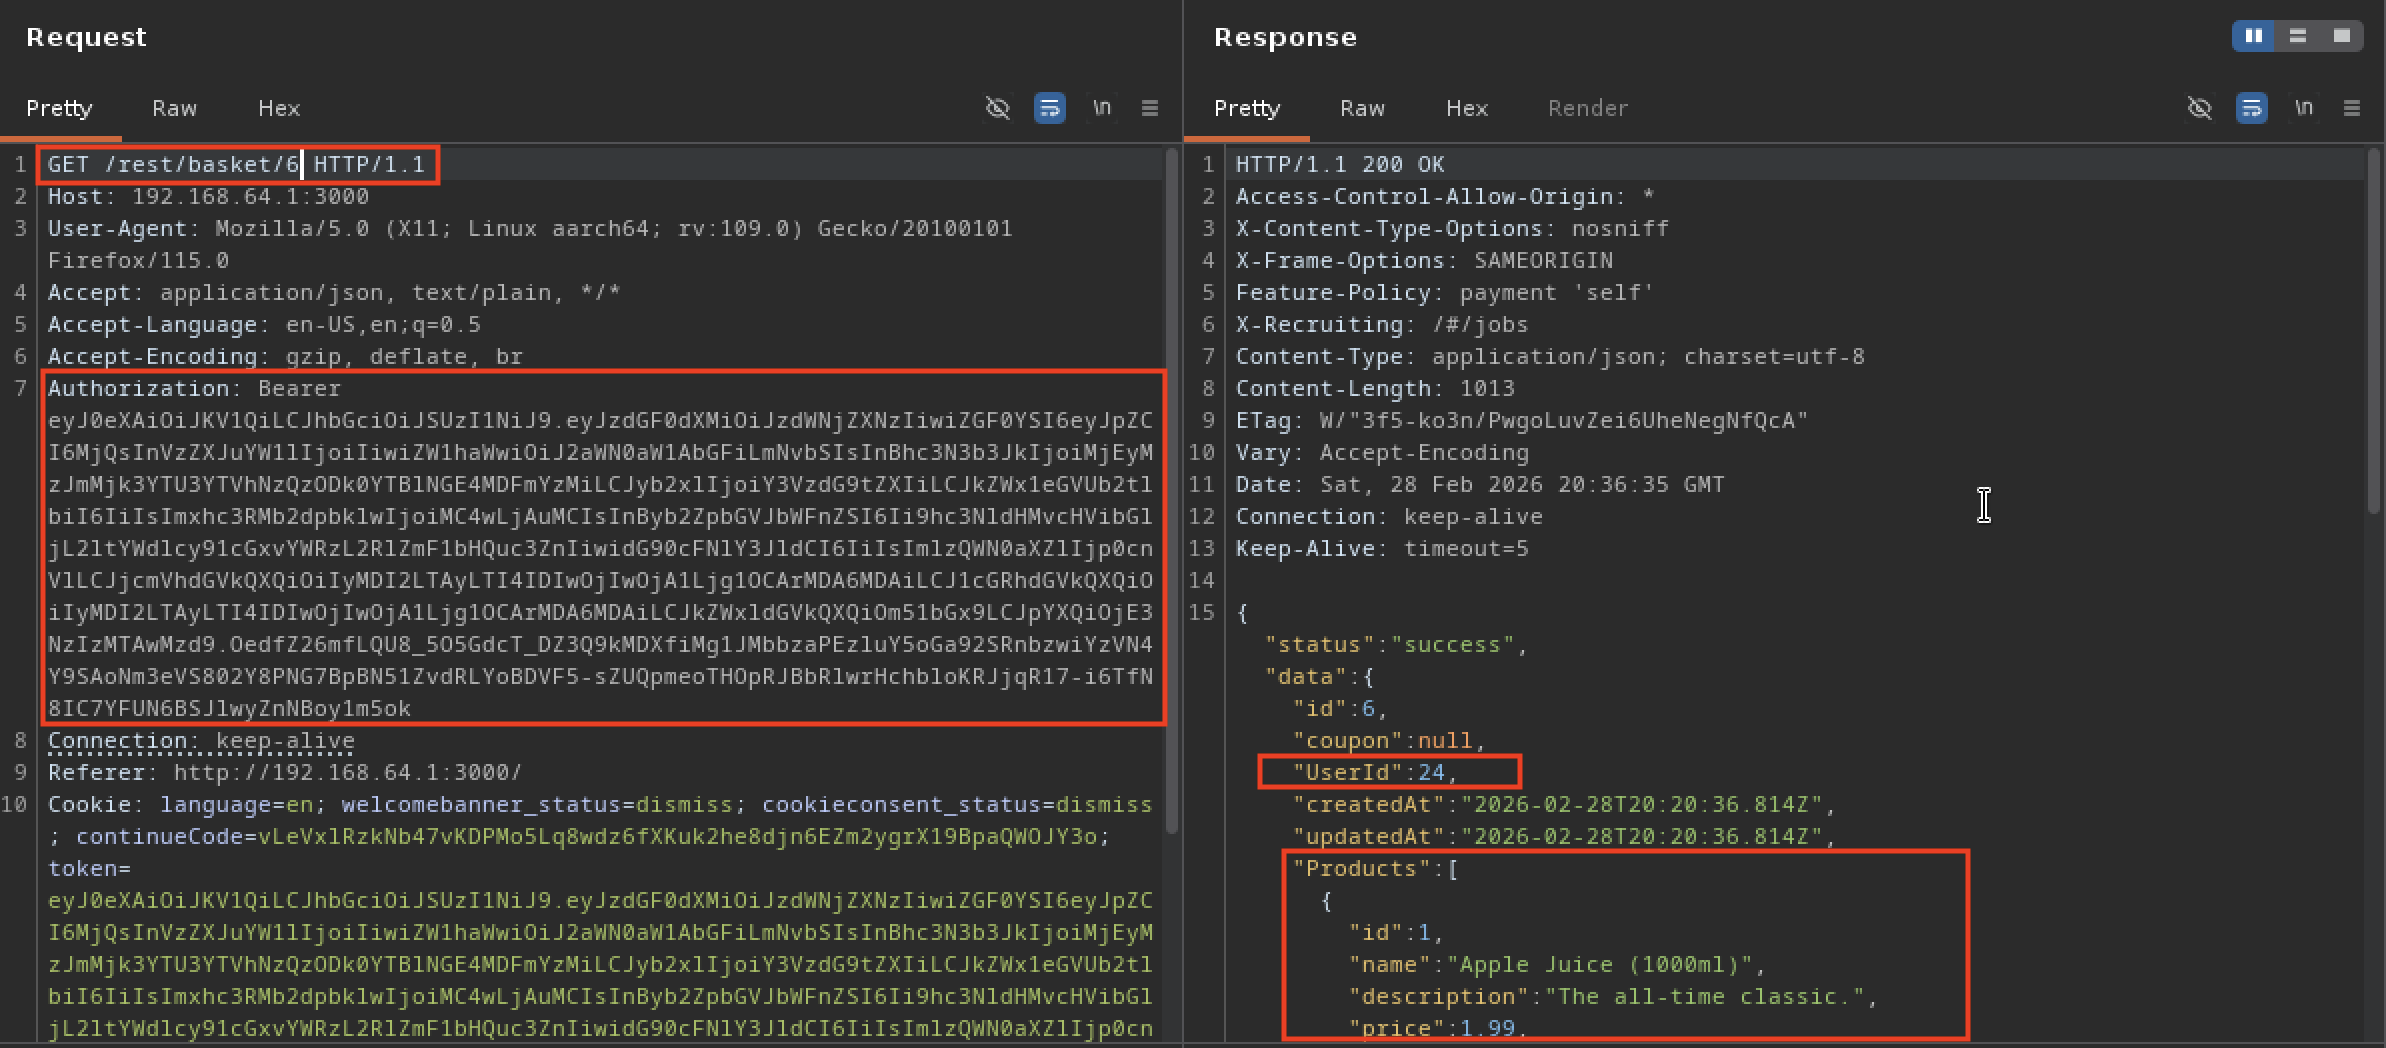Click the Date response header line
This screenshot has width=2386, height=1048.
coord(1480,484)
